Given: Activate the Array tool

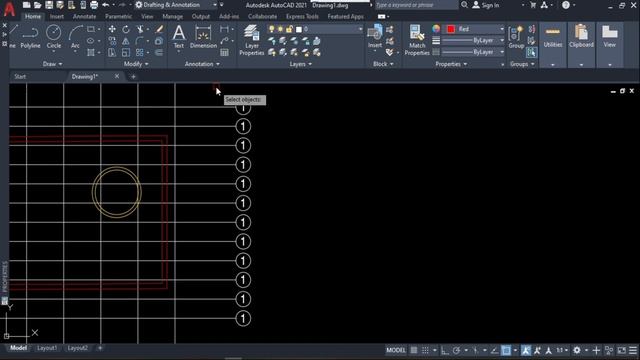Looking at the screenshot, I should 140,52.
